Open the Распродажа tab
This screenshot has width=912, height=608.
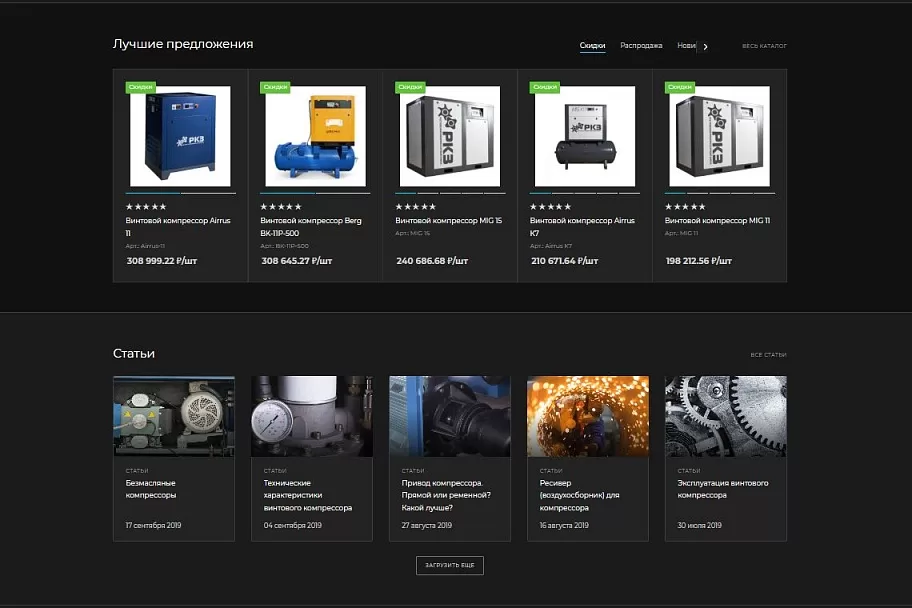pyautogui.click(x=641, y=45)
